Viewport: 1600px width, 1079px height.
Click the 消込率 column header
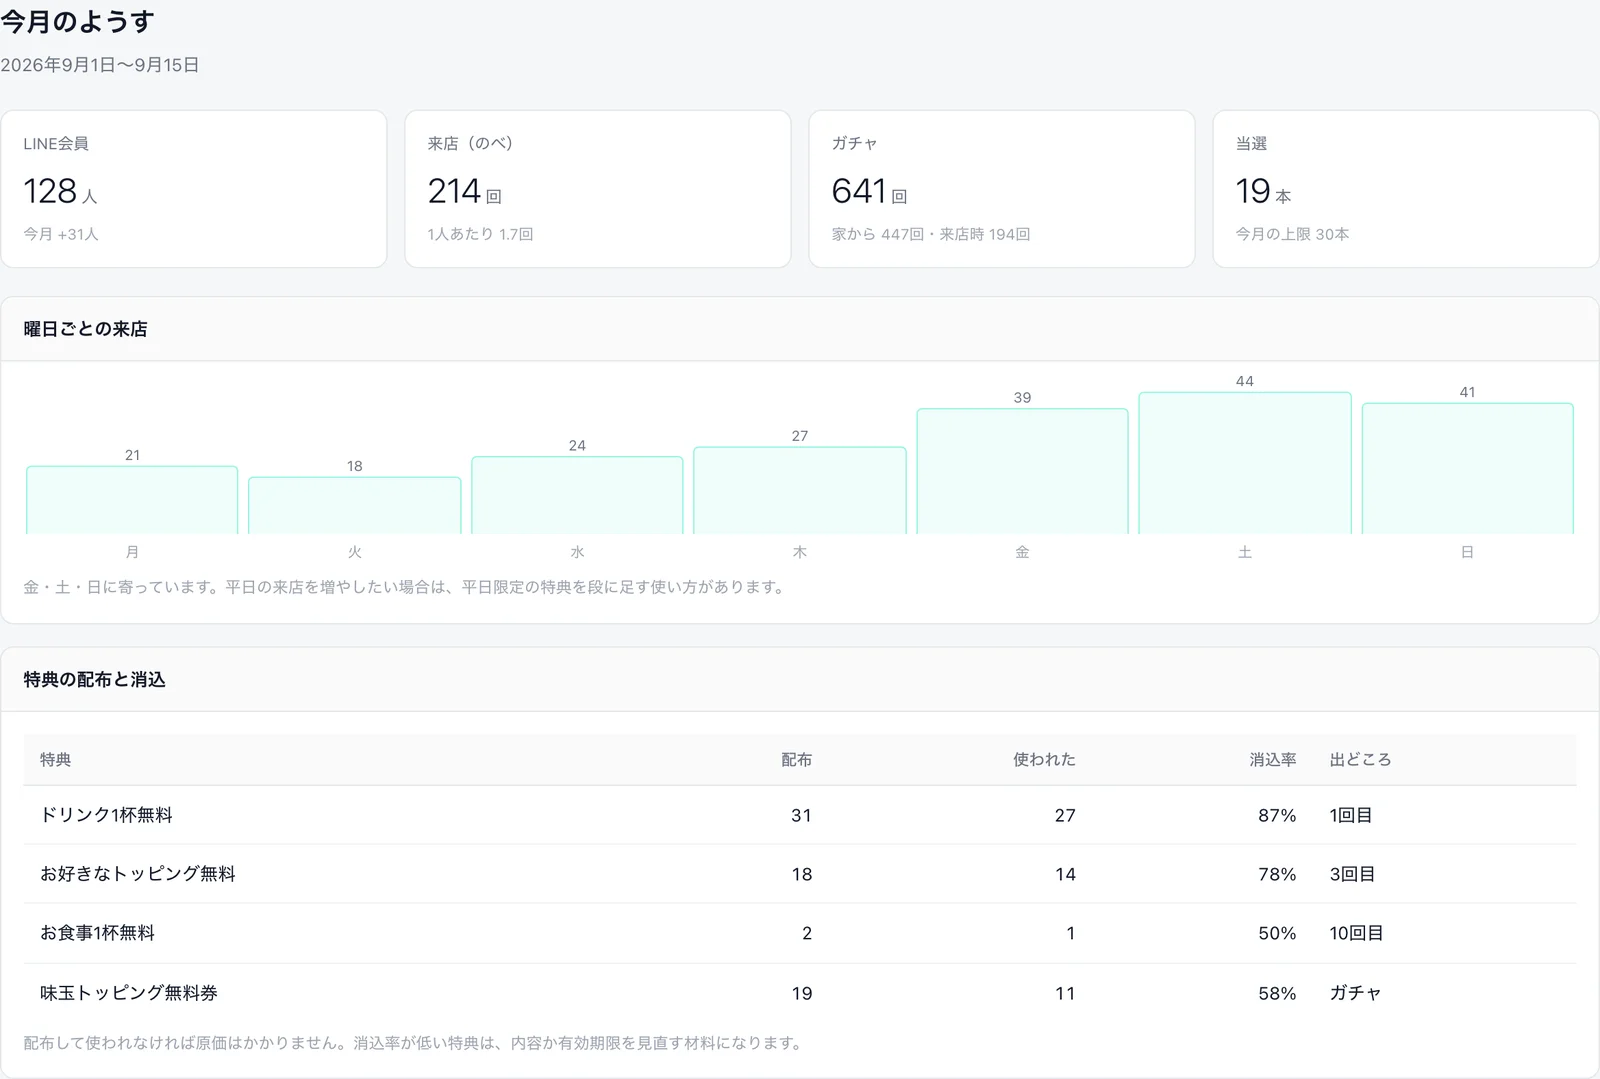(x=1272, y=760)
